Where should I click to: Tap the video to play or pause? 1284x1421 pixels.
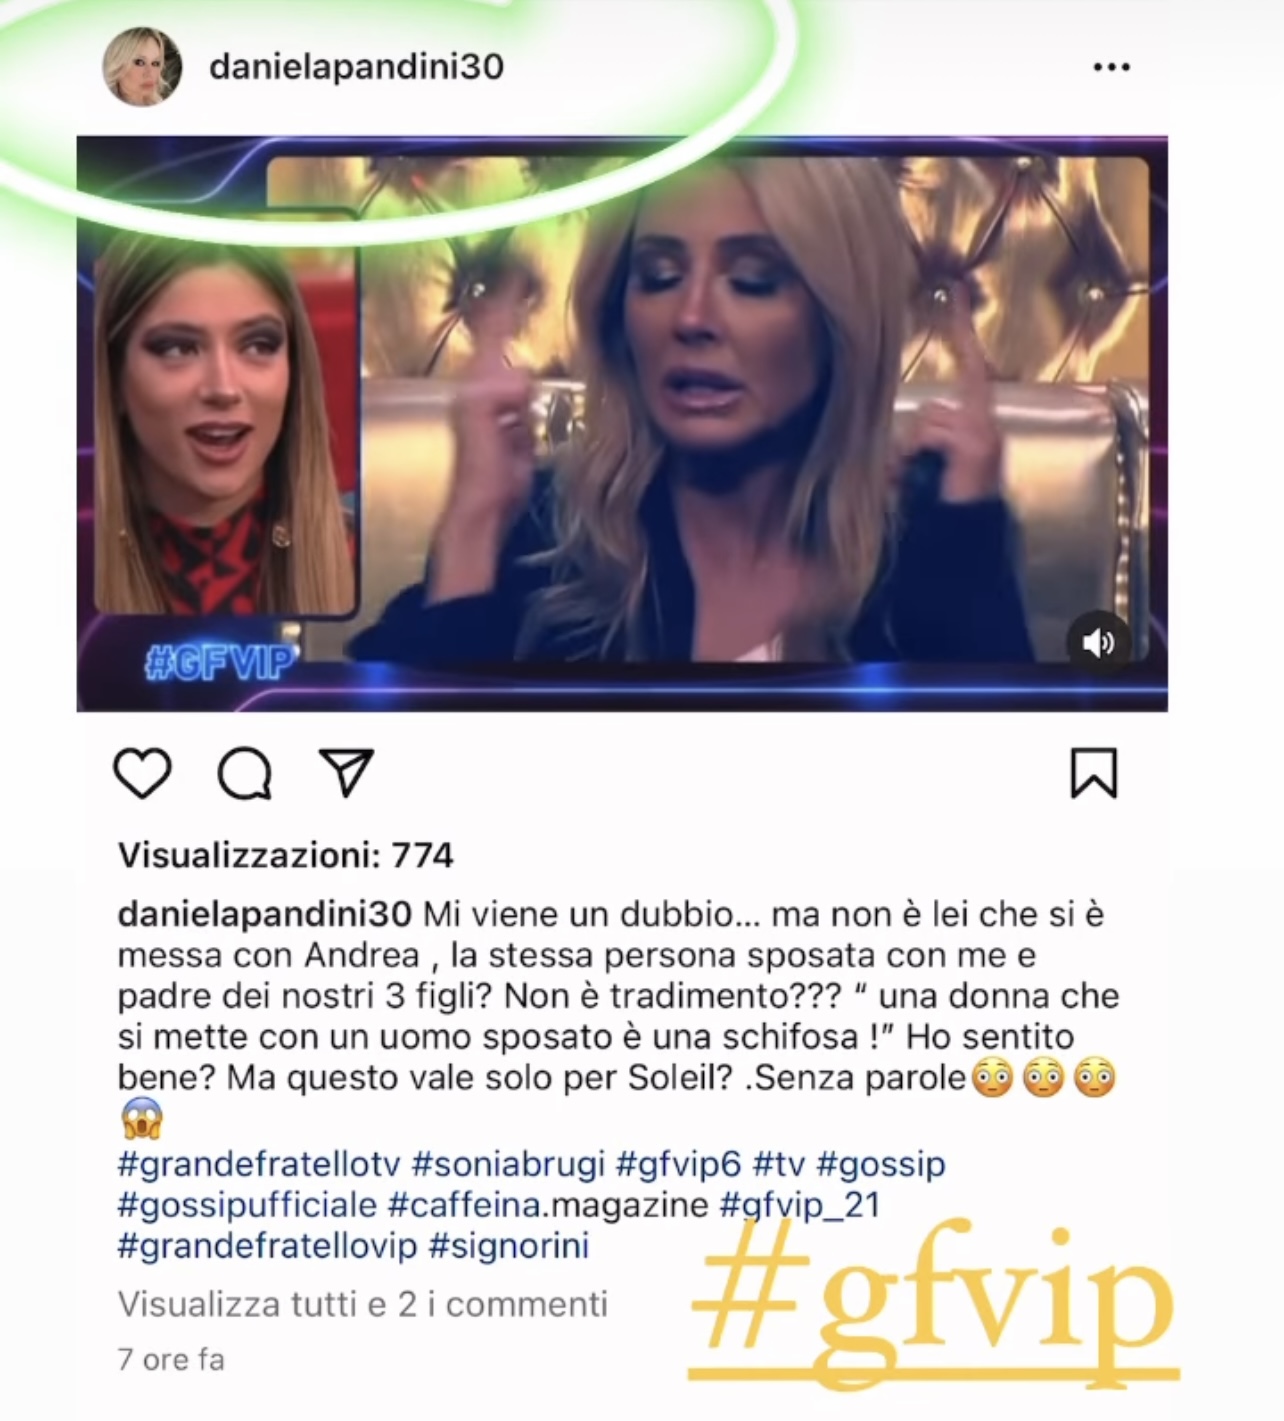pos(622,424)
